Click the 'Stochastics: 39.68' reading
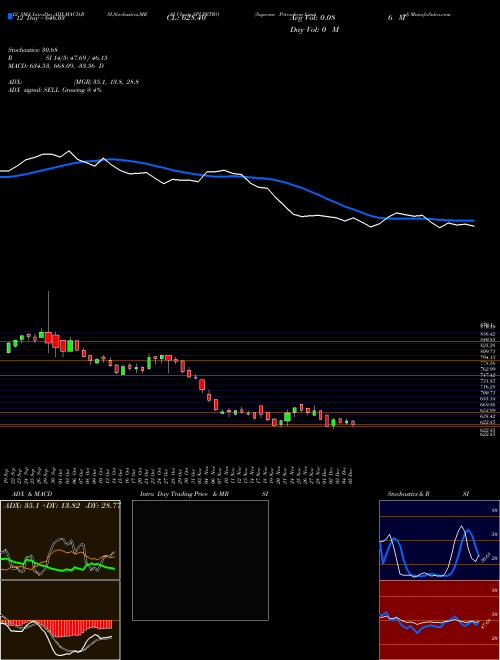Viewport: 500px width, 660px height. tap(32, 50)
